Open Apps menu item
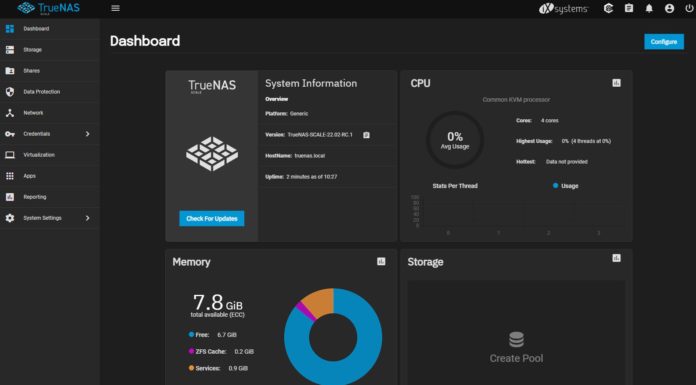696x385 pixels. click(x=49, y=176)
